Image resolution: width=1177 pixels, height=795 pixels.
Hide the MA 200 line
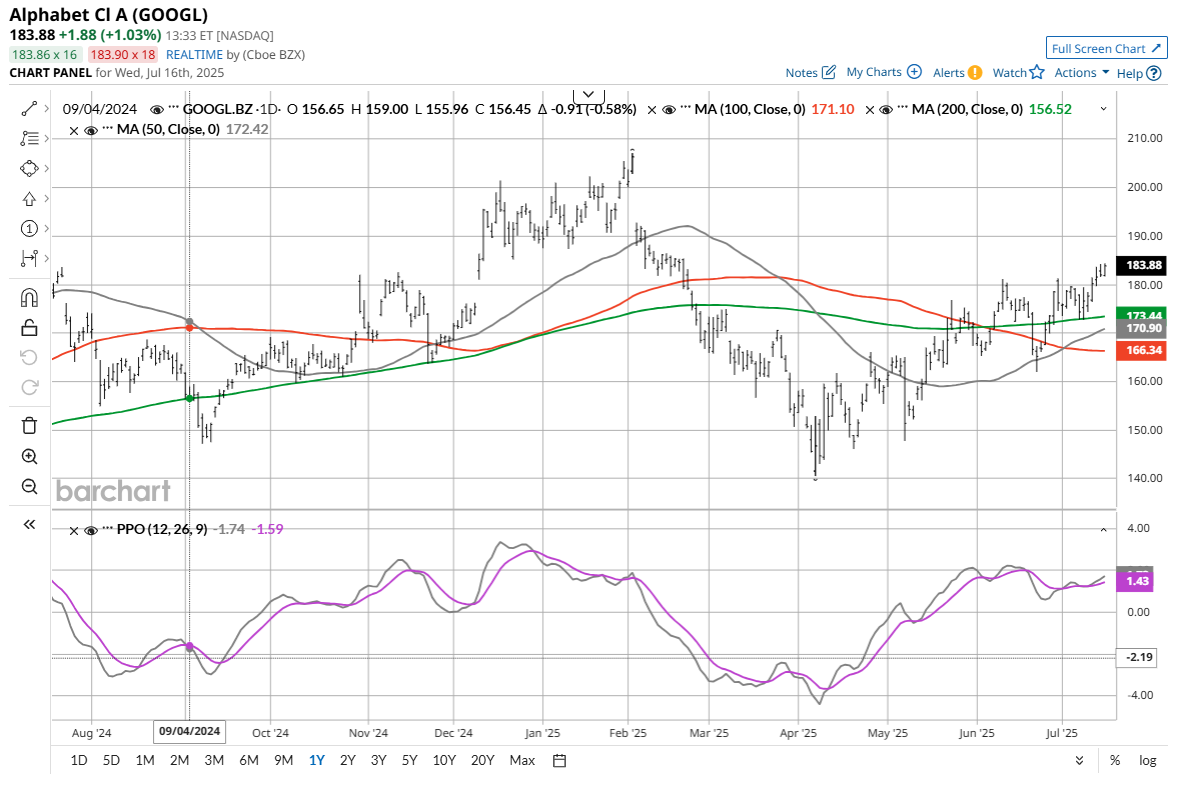tap(886, 110)
